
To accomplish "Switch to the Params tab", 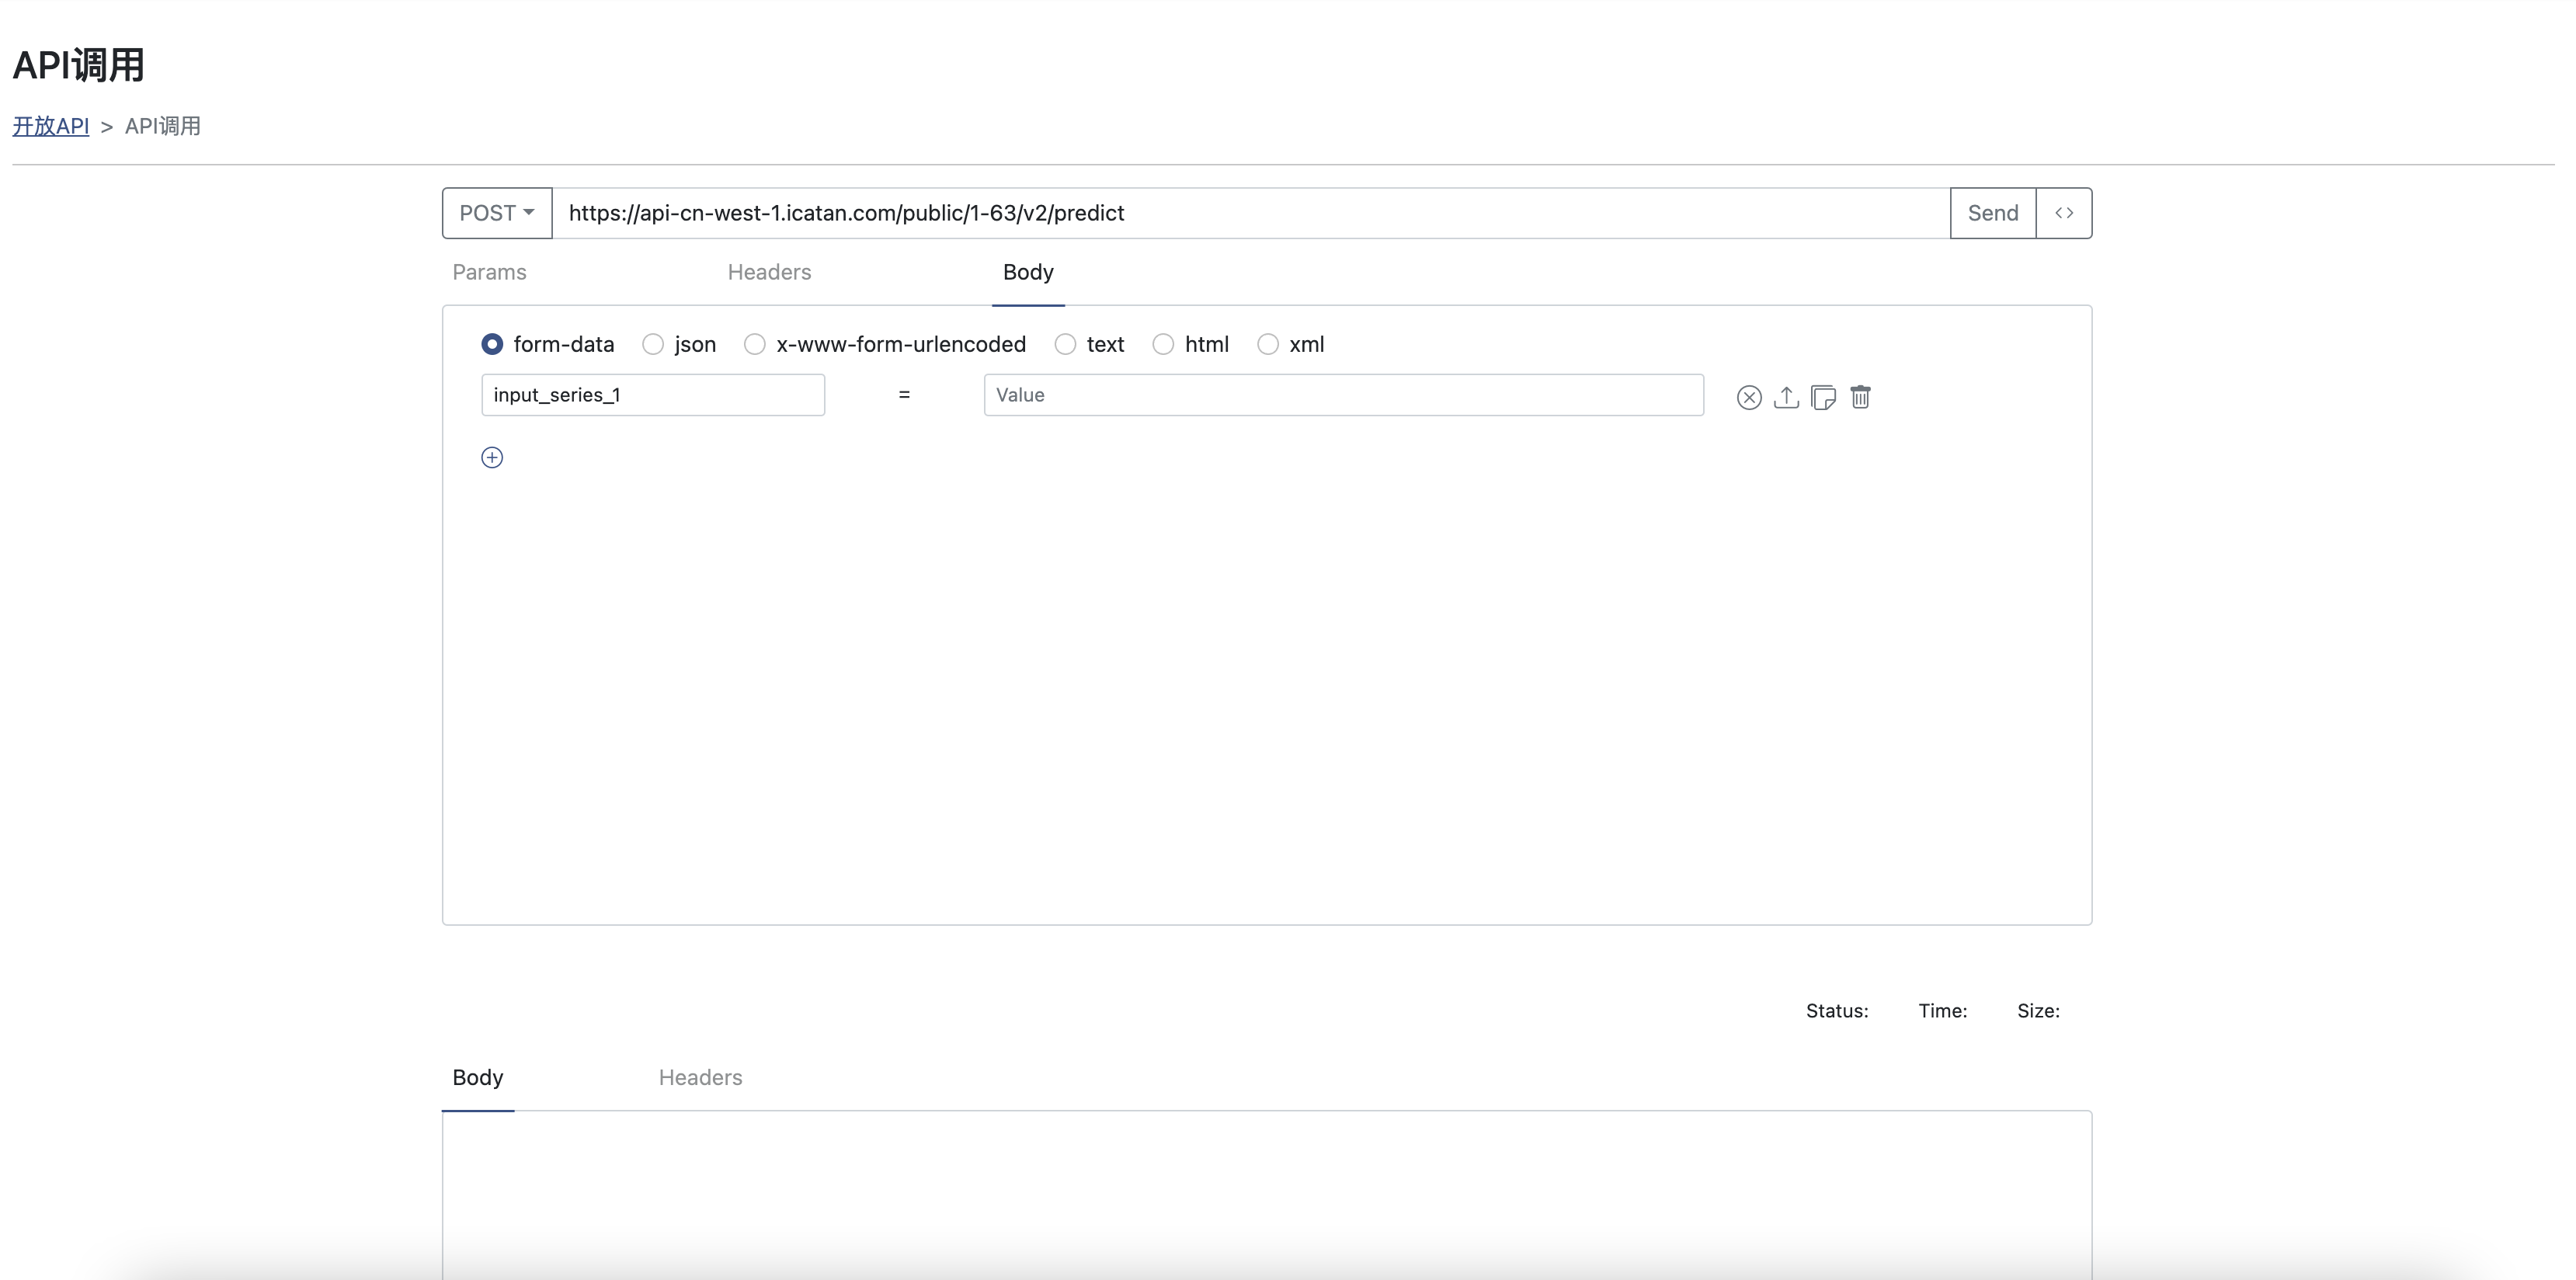I will click(489, 272).
